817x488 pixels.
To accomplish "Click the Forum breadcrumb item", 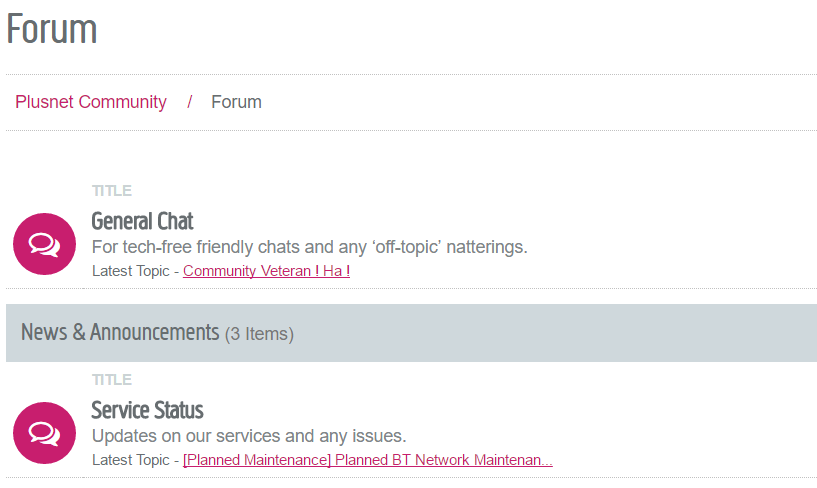I will click(236, 102).
